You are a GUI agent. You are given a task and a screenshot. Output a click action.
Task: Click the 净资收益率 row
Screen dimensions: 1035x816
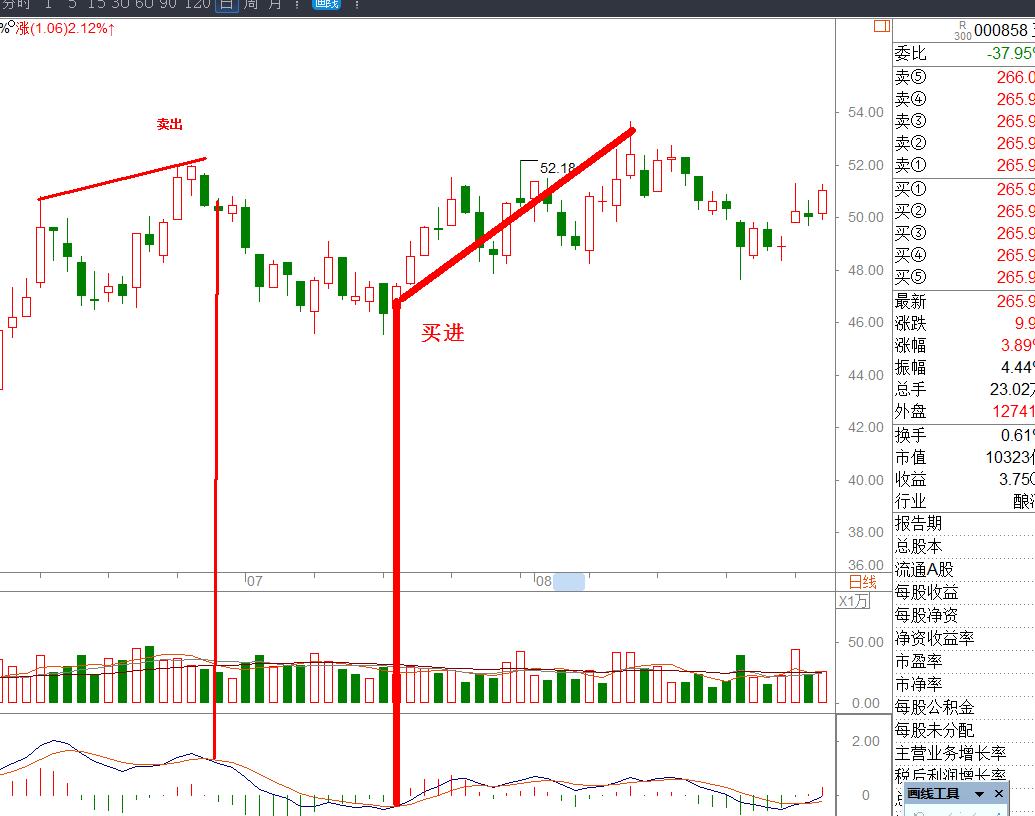pos(964,638)
